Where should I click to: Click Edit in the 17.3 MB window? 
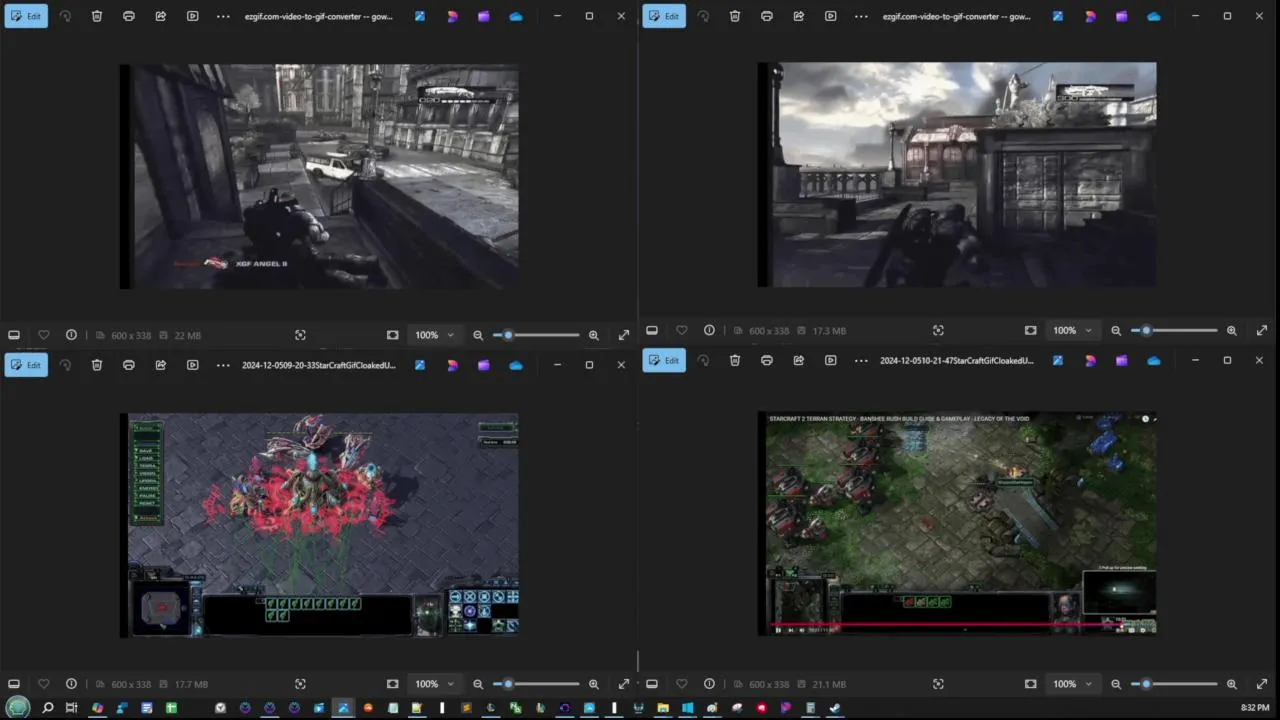664,16
